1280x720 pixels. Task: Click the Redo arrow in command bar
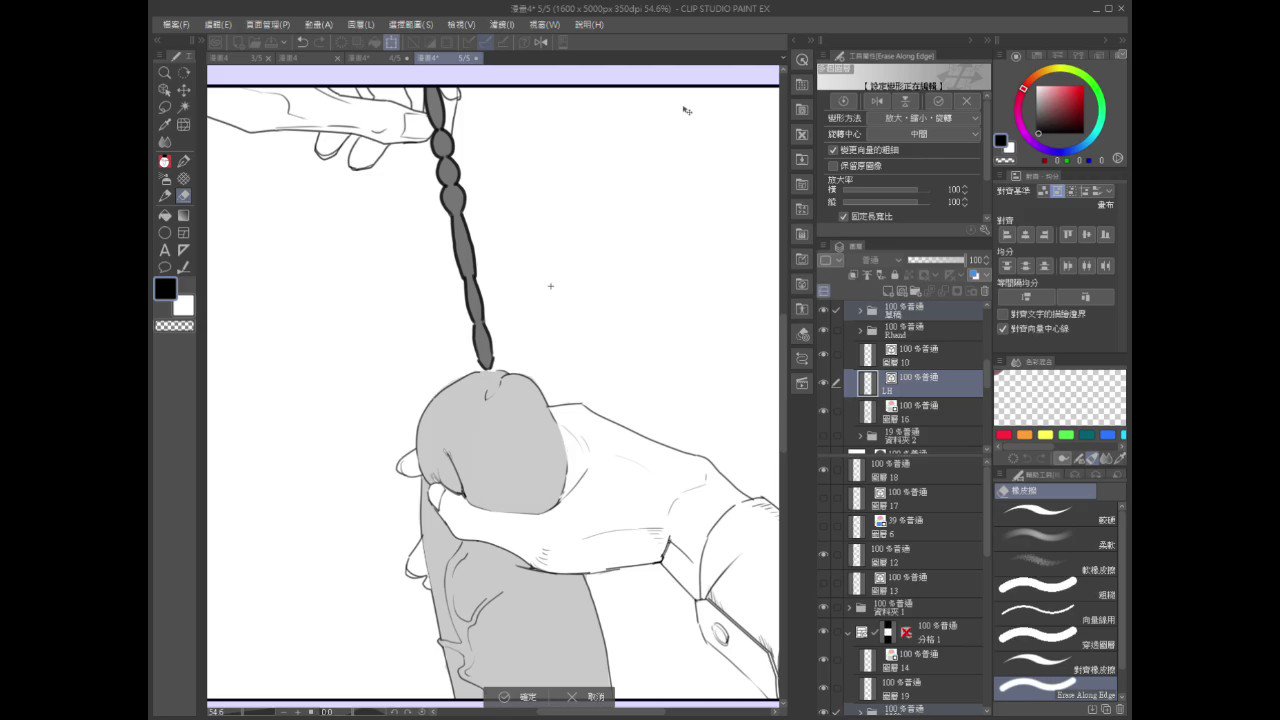319,42
